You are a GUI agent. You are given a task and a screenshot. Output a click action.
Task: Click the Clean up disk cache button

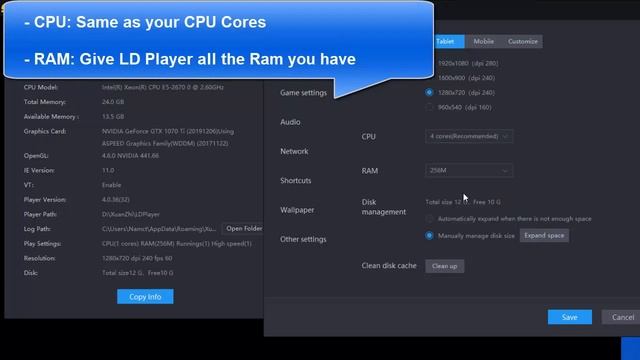click(444, 266)
